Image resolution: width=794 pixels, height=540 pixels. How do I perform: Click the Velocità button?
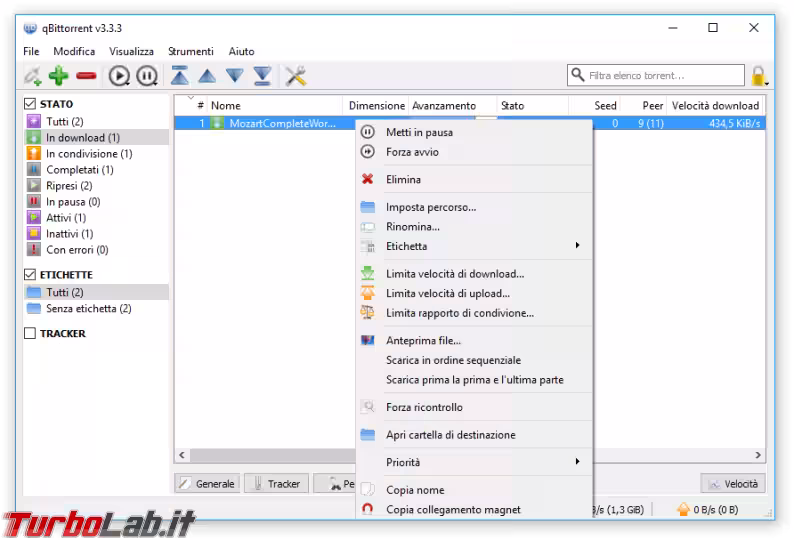[733, 484]
